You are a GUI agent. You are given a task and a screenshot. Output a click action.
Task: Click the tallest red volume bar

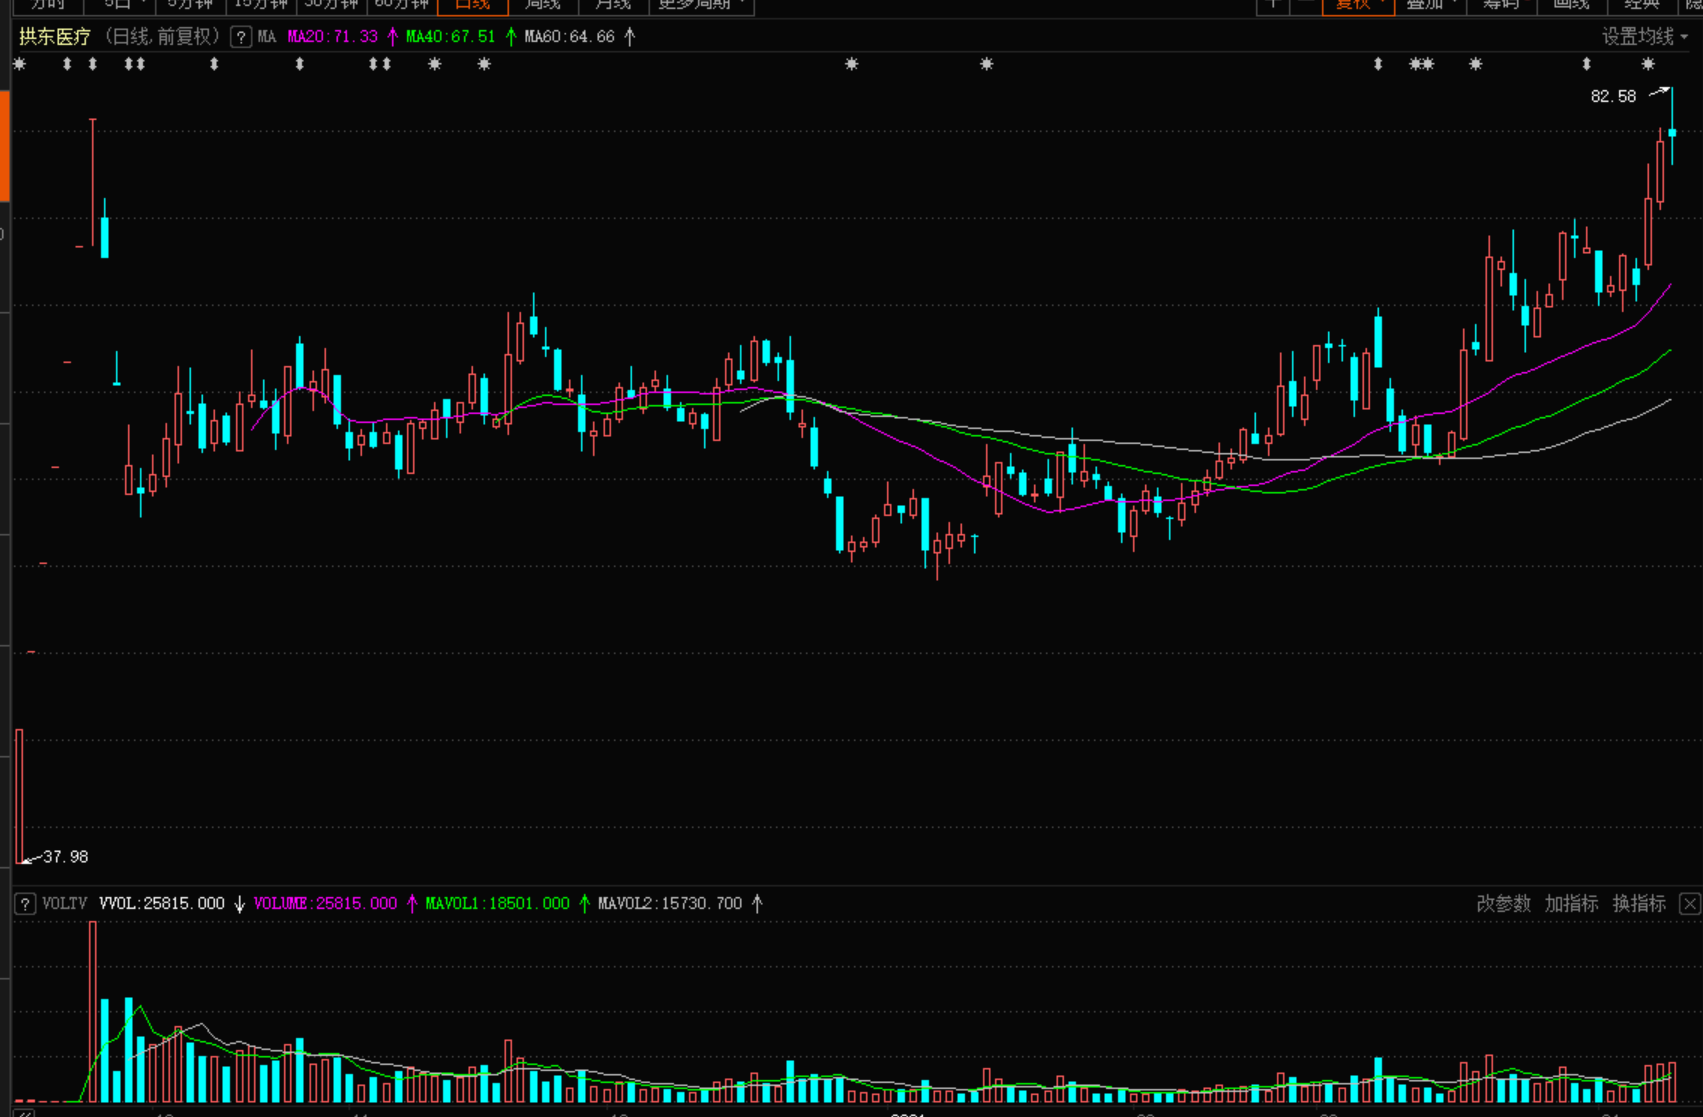coord(93,1012)
